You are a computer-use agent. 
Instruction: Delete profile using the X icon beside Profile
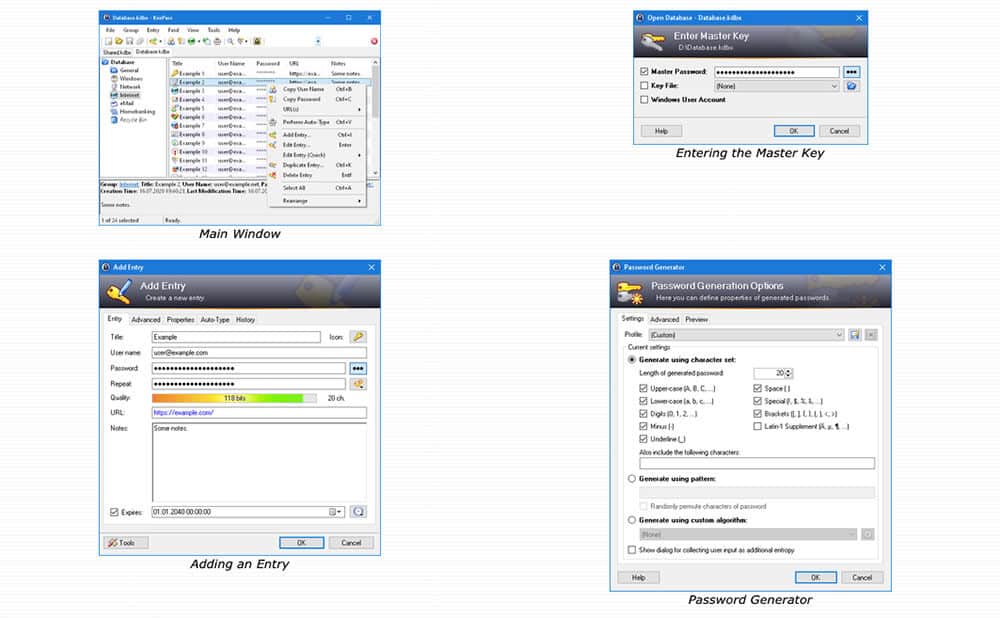point(871,335)
